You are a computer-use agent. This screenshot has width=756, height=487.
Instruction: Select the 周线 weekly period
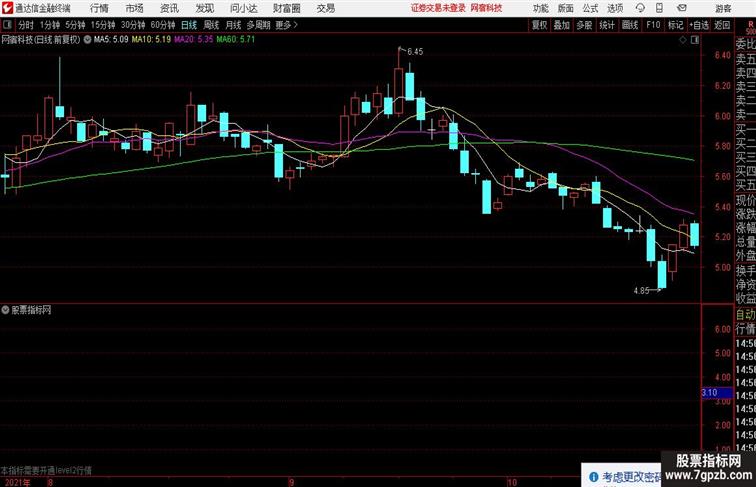tap(211, 25)
